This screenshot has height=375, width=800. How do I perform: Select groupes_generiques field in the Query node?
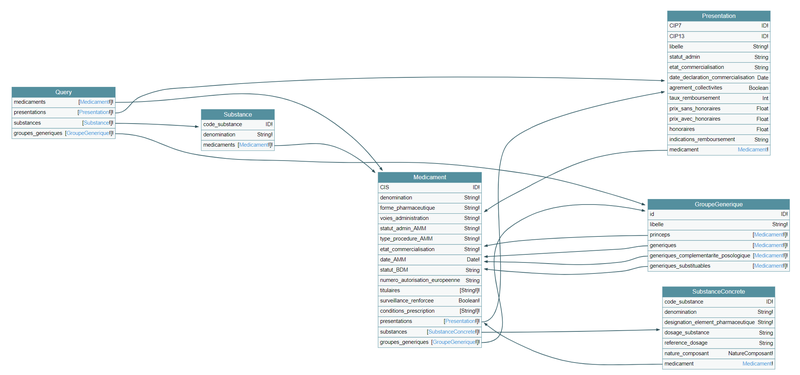pyautogui.click(x=64, y=133)
